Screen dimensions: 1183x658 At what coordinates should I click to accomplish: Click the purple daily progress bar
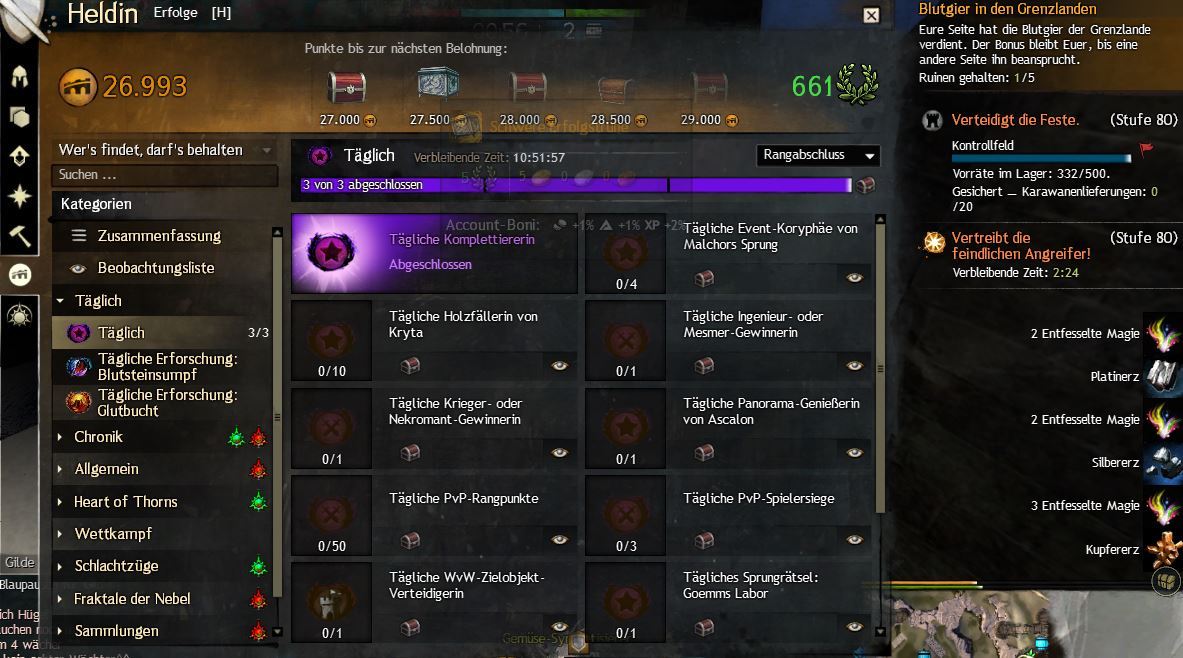[576, 185]
